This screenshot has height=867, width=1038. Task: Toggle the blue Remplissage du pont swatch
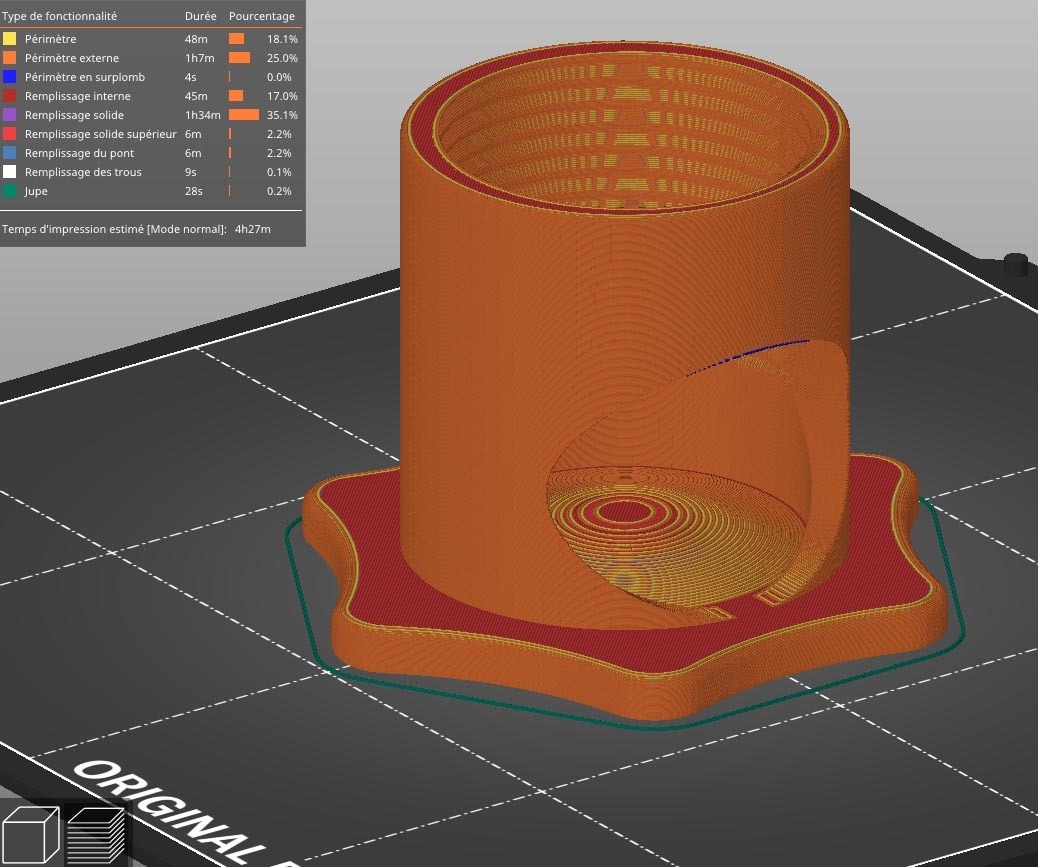[9, 153]
